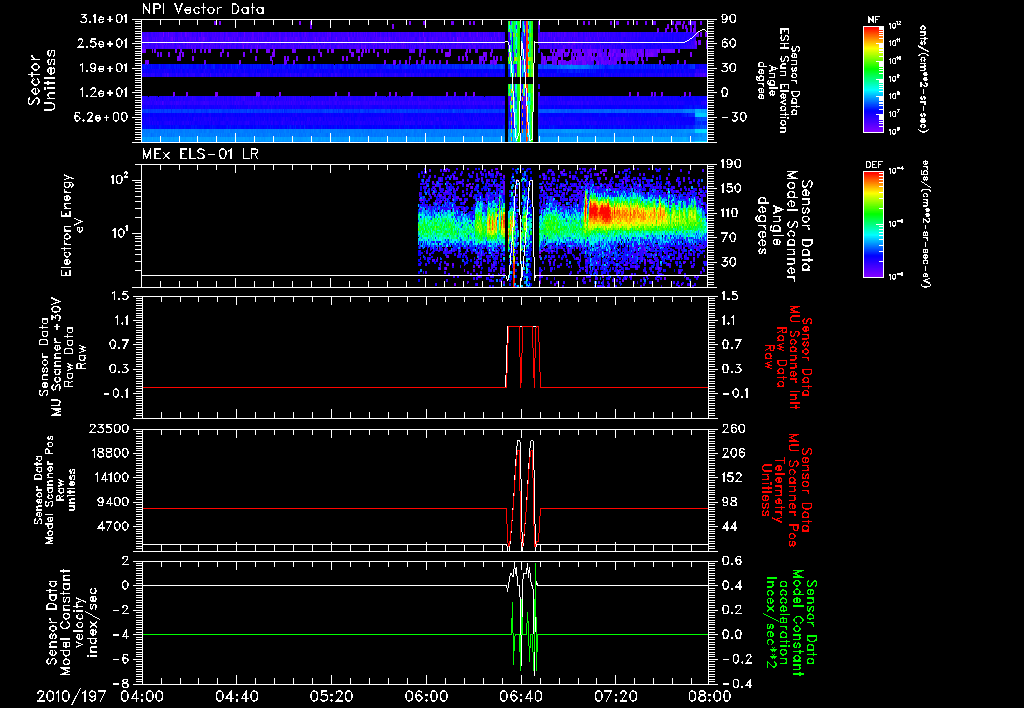The width and height of the screenshot is (1024, 708).
Task: Click the 18800 scanner position tick label
Action: pos(111,453)
